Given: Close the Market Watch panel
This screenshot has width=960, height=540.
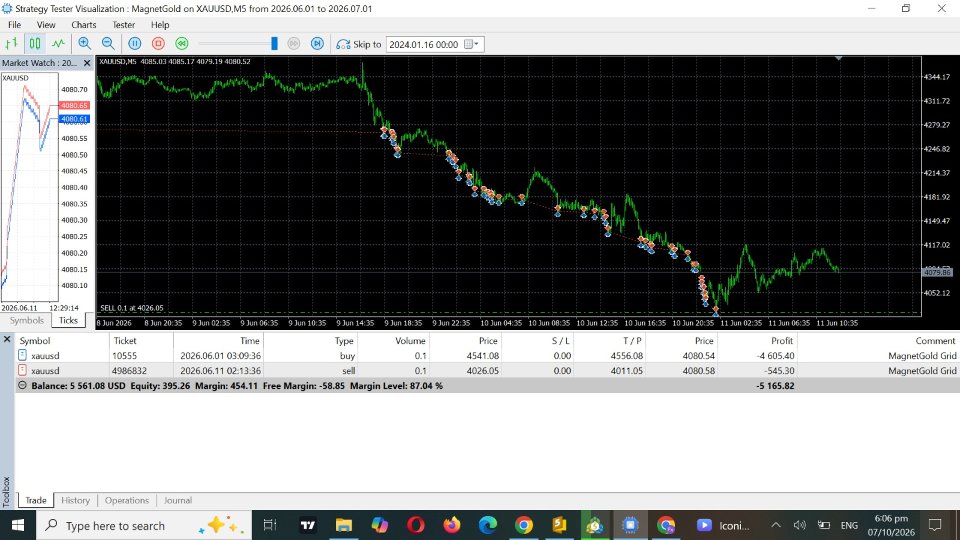Looking at the screenshot, I should [x=87, y=63].
